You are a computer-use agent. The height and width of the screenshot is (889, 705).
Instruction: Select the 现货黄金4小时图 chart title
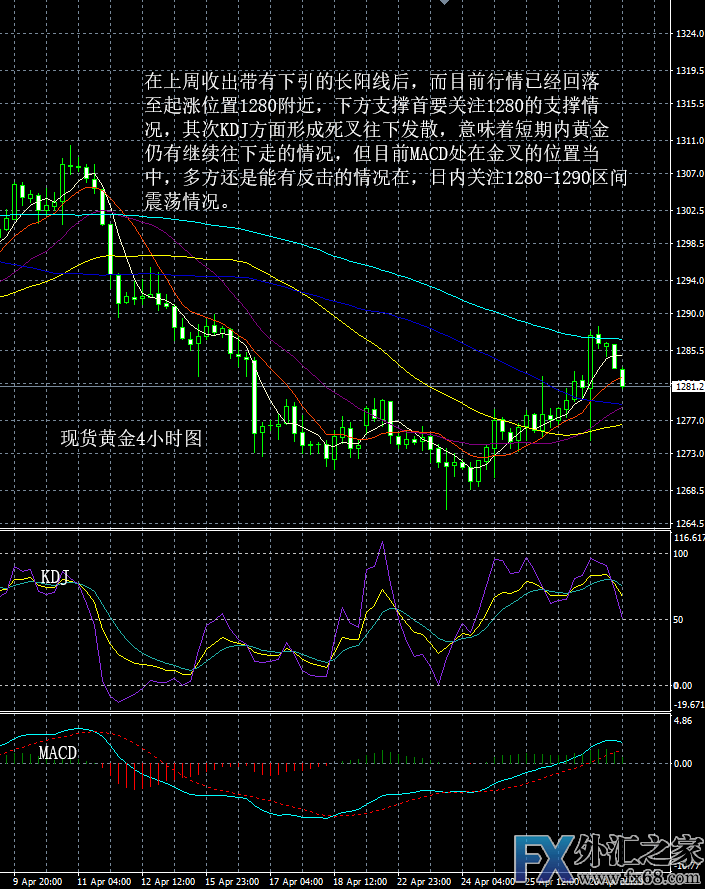pos(132,438)
